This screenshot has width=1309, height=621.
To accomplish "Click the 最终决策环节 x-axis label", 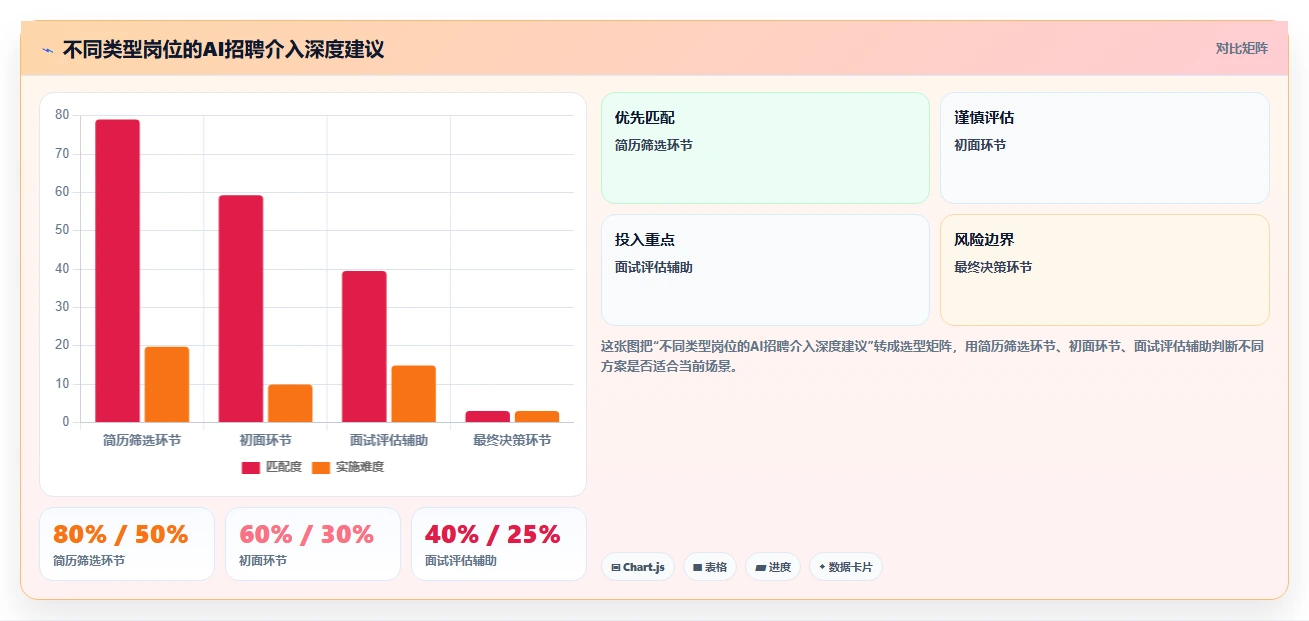I will pyautogui.click(x=512, y=440).
